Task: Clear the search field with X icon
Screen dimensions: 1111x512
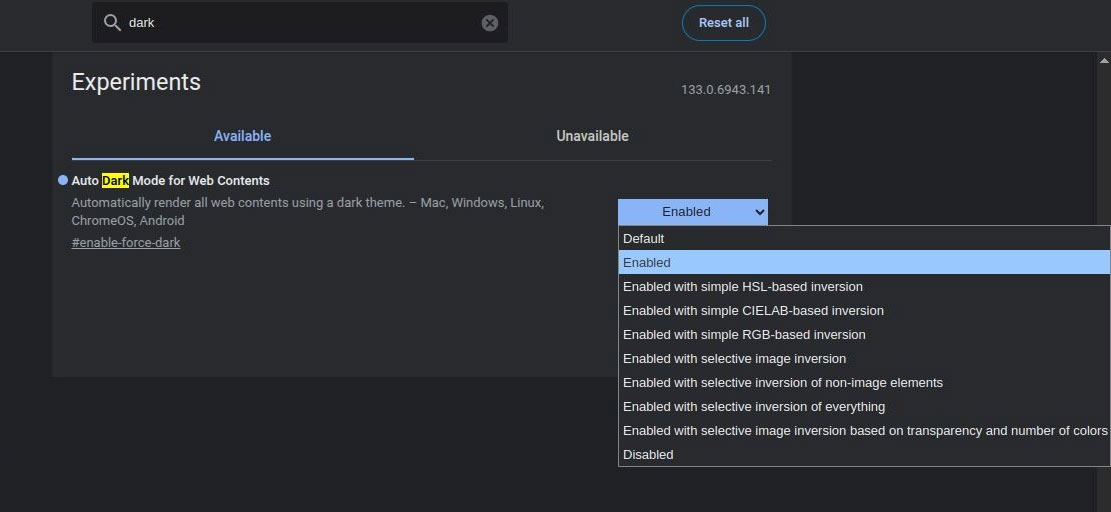Action: pyautogui.click(x=490, y=23)
